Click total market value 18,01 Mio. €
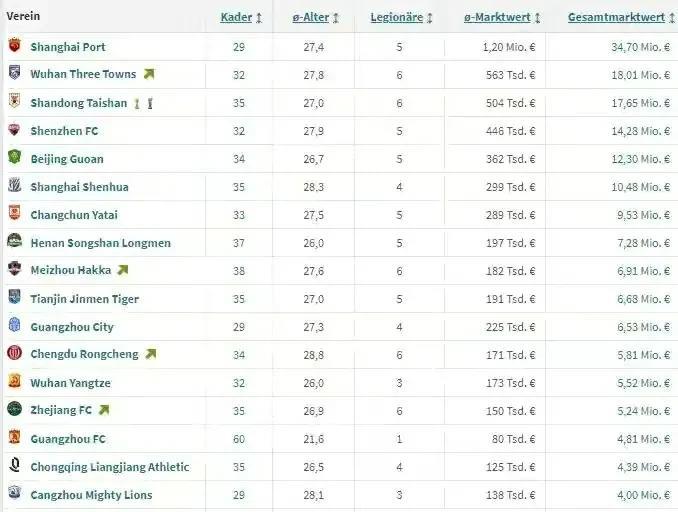 point(641,75)
